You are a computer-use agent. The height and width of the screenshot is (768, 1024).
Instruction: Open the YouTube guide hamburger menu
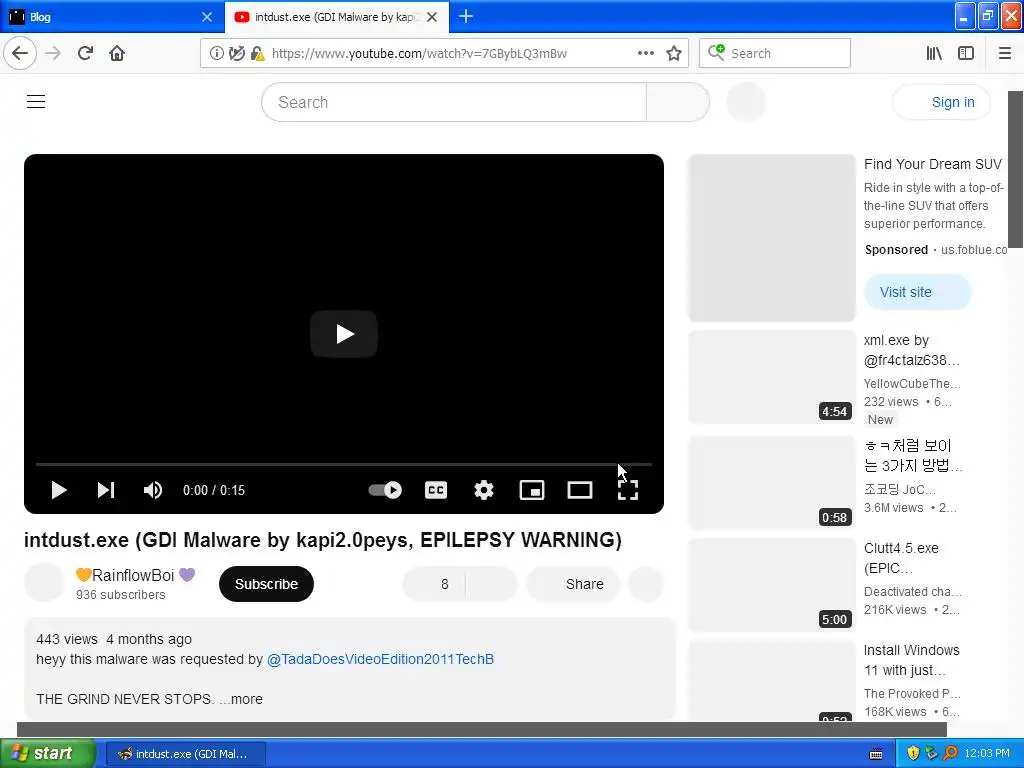pos(36,102)
